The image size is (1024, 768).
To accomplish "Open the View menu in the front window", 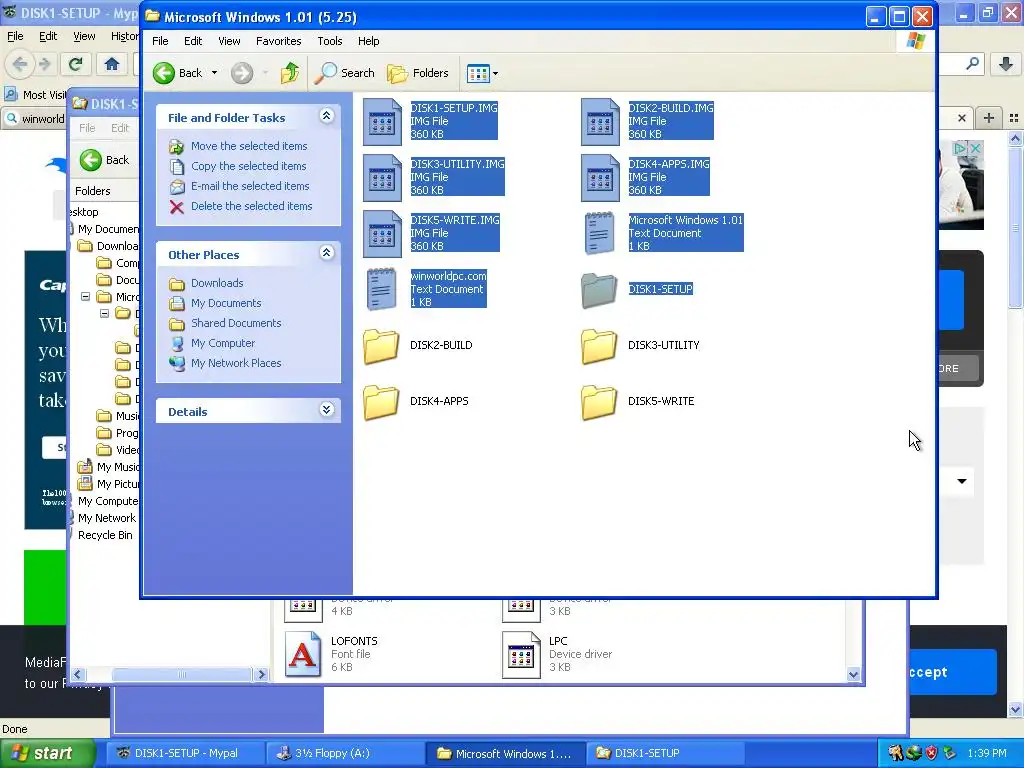I will tap(229, 41).
